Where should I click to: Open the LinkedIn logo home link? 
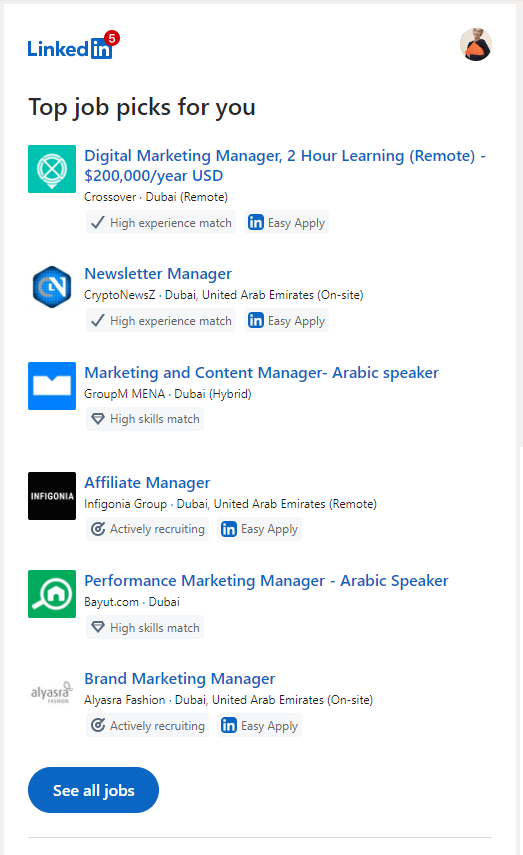tap(70, 48)
